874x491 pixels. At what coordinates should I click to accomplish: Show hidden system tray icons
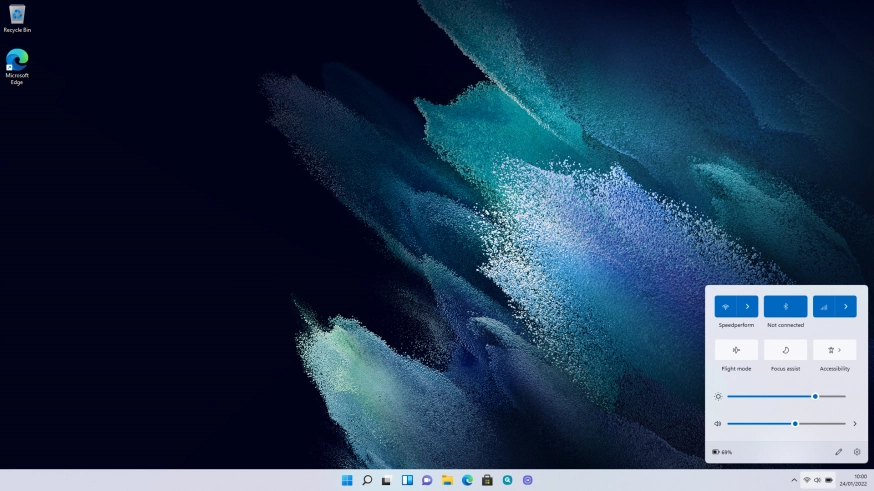794,480
